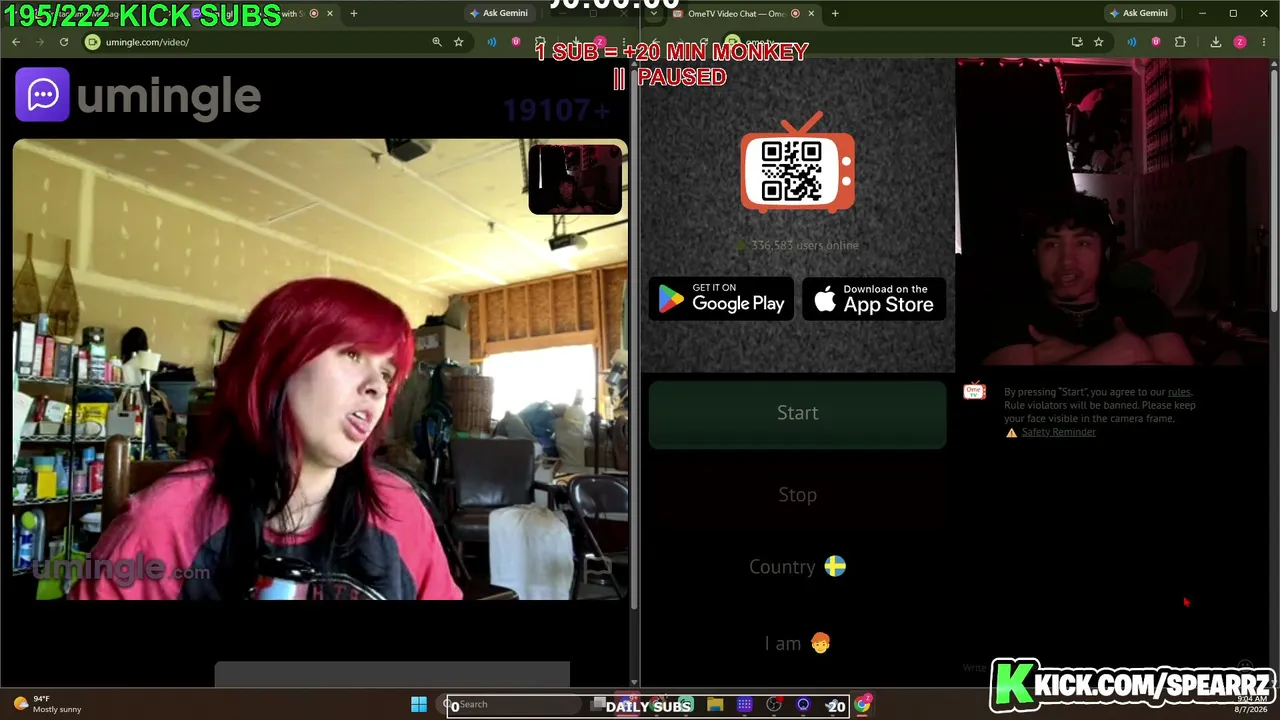Open new tab in the umingle window
This screenshot has height=720, width=1280.
tap(353, 14)
